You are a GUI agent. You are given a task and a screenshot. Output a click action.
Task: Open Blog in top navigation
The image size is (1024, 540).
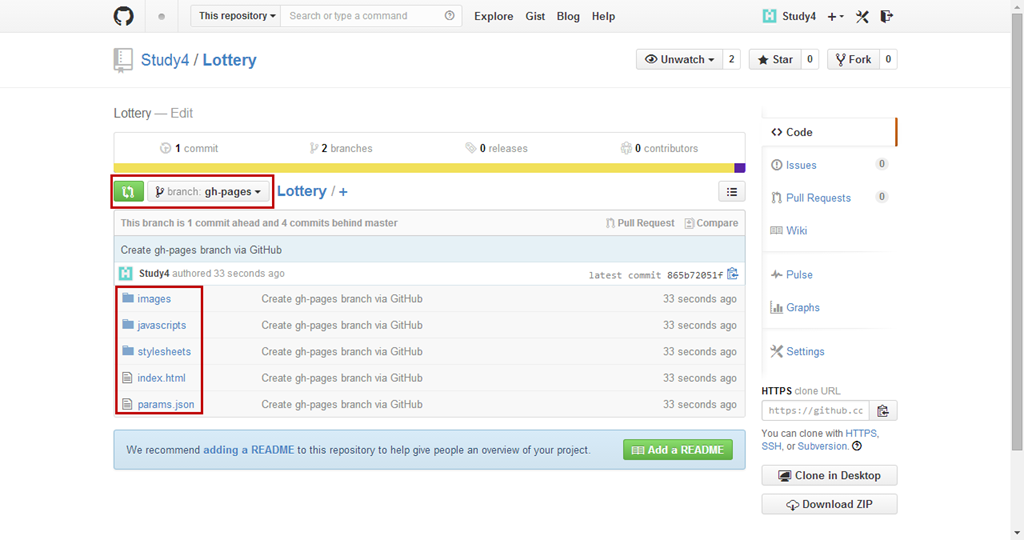[568, 16]
